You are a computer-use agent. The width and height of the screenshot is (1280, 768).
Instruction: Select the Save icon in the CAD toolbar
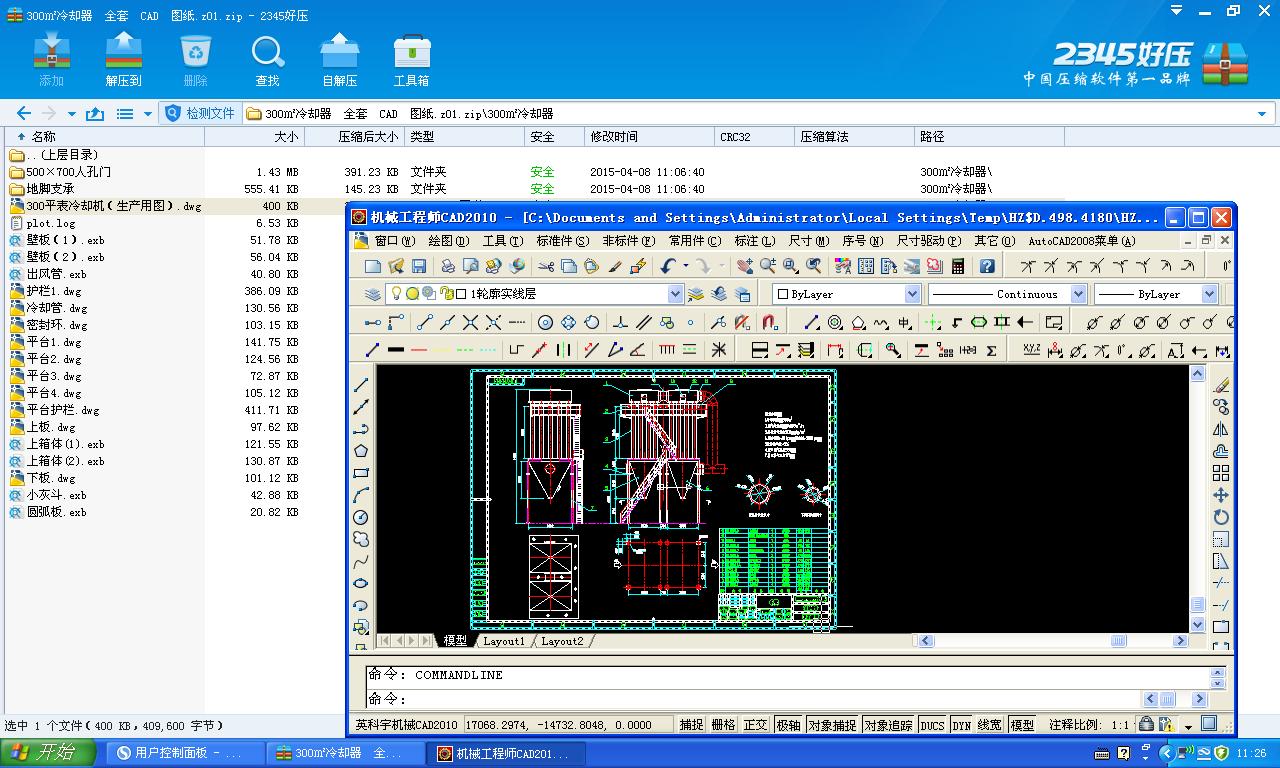coord(417,265)
